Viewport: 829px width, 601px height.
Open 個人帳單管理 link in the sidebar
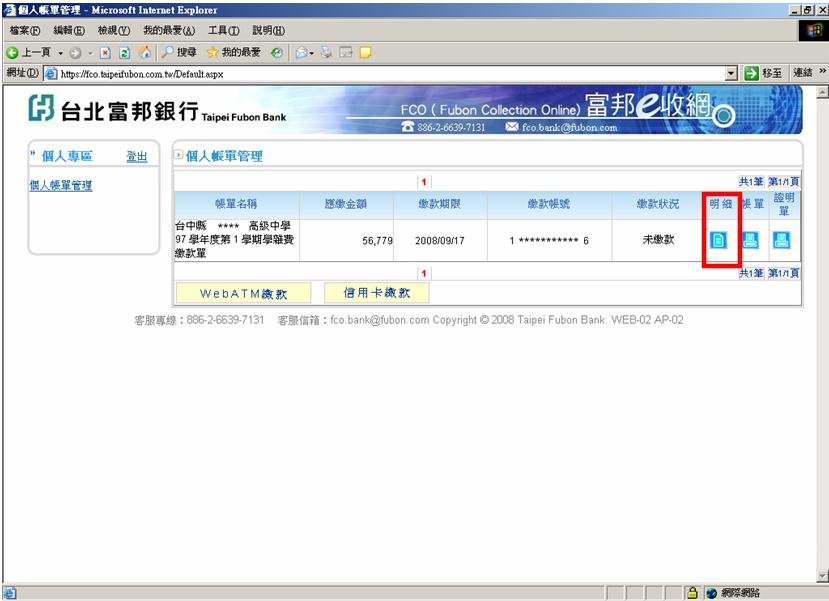[61, 185]
